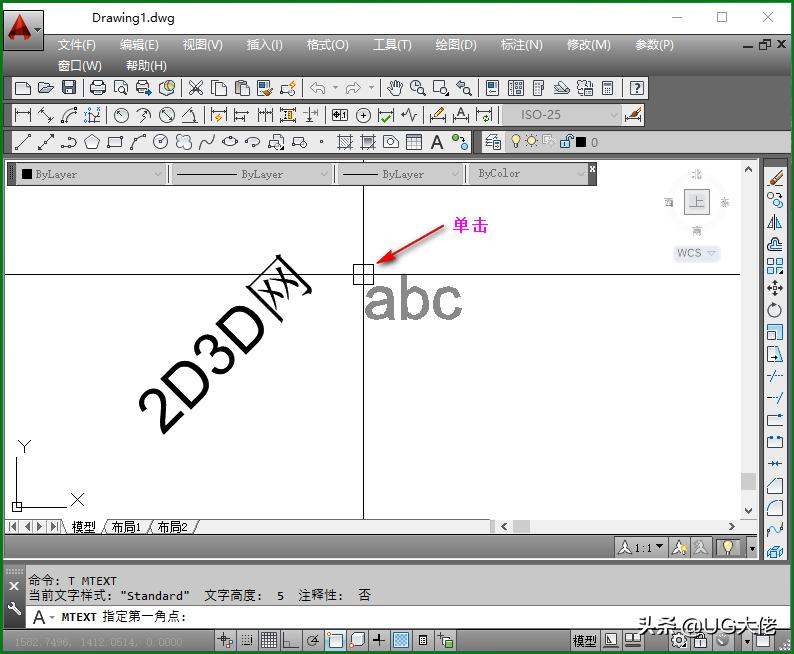794x654 pixels.
Task: Toggle Snap Mode in status bar
Action: [247, 641]
